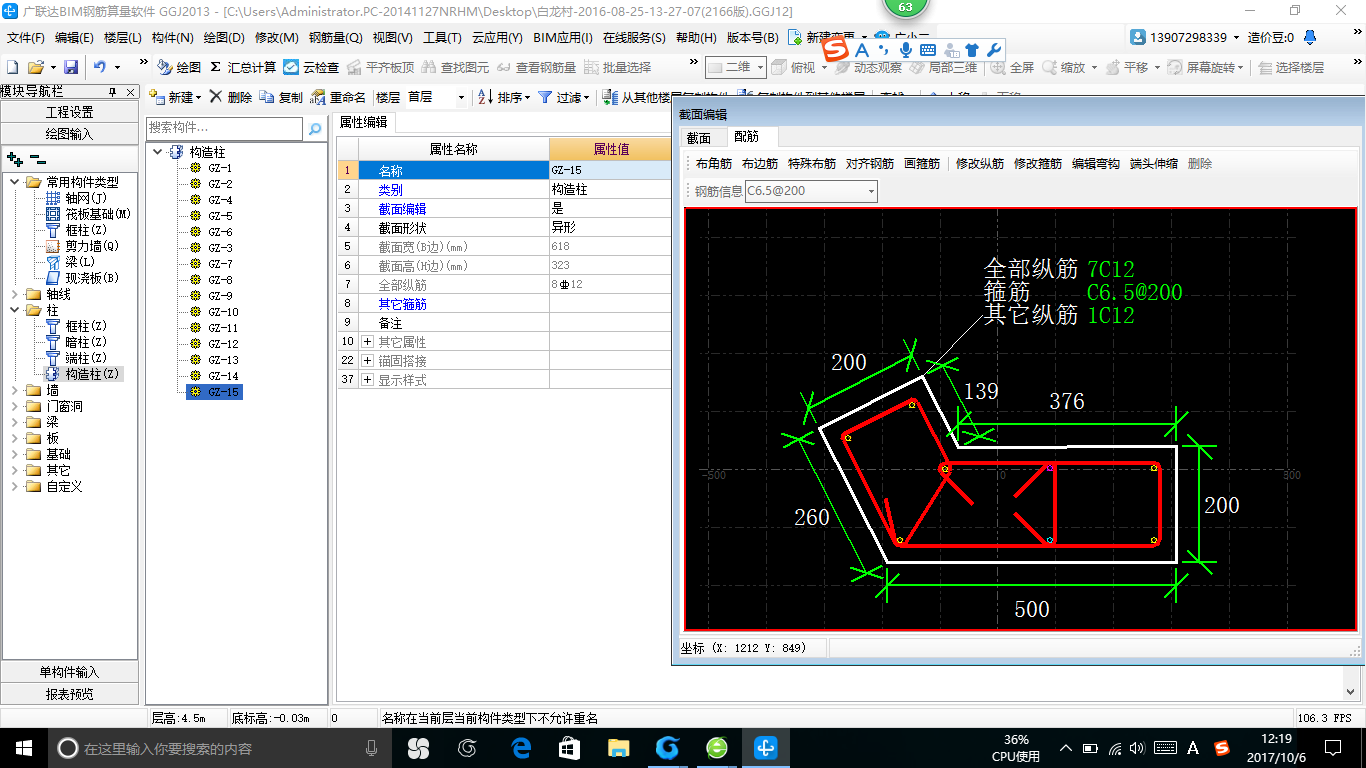Click the 布边筋 button
1366x768 pixels.
coord(760,163)
